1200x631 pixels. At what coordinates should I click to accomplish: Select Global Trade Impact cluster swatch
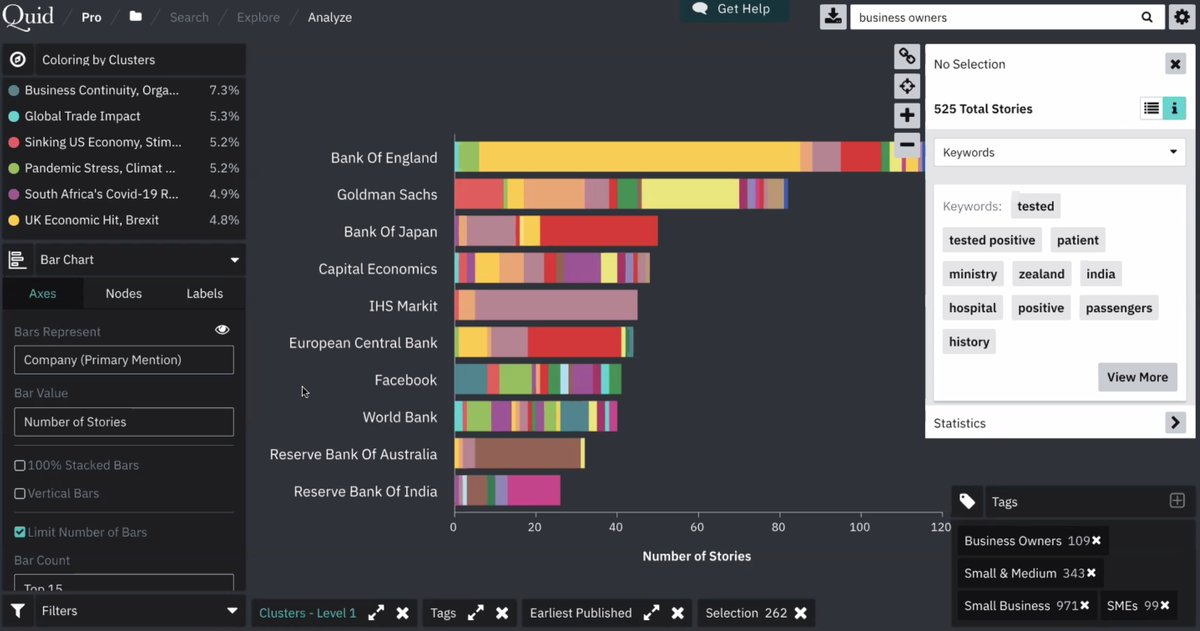tap(14, 116)
